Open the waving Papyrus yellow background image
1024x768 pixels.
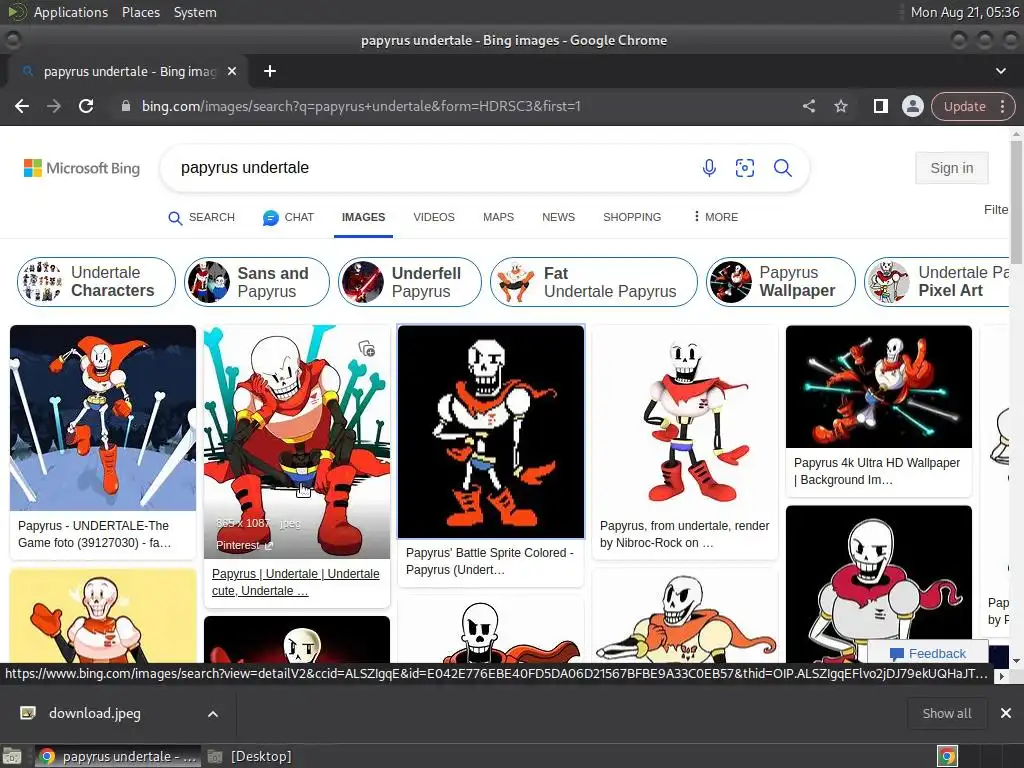point(103,616)
